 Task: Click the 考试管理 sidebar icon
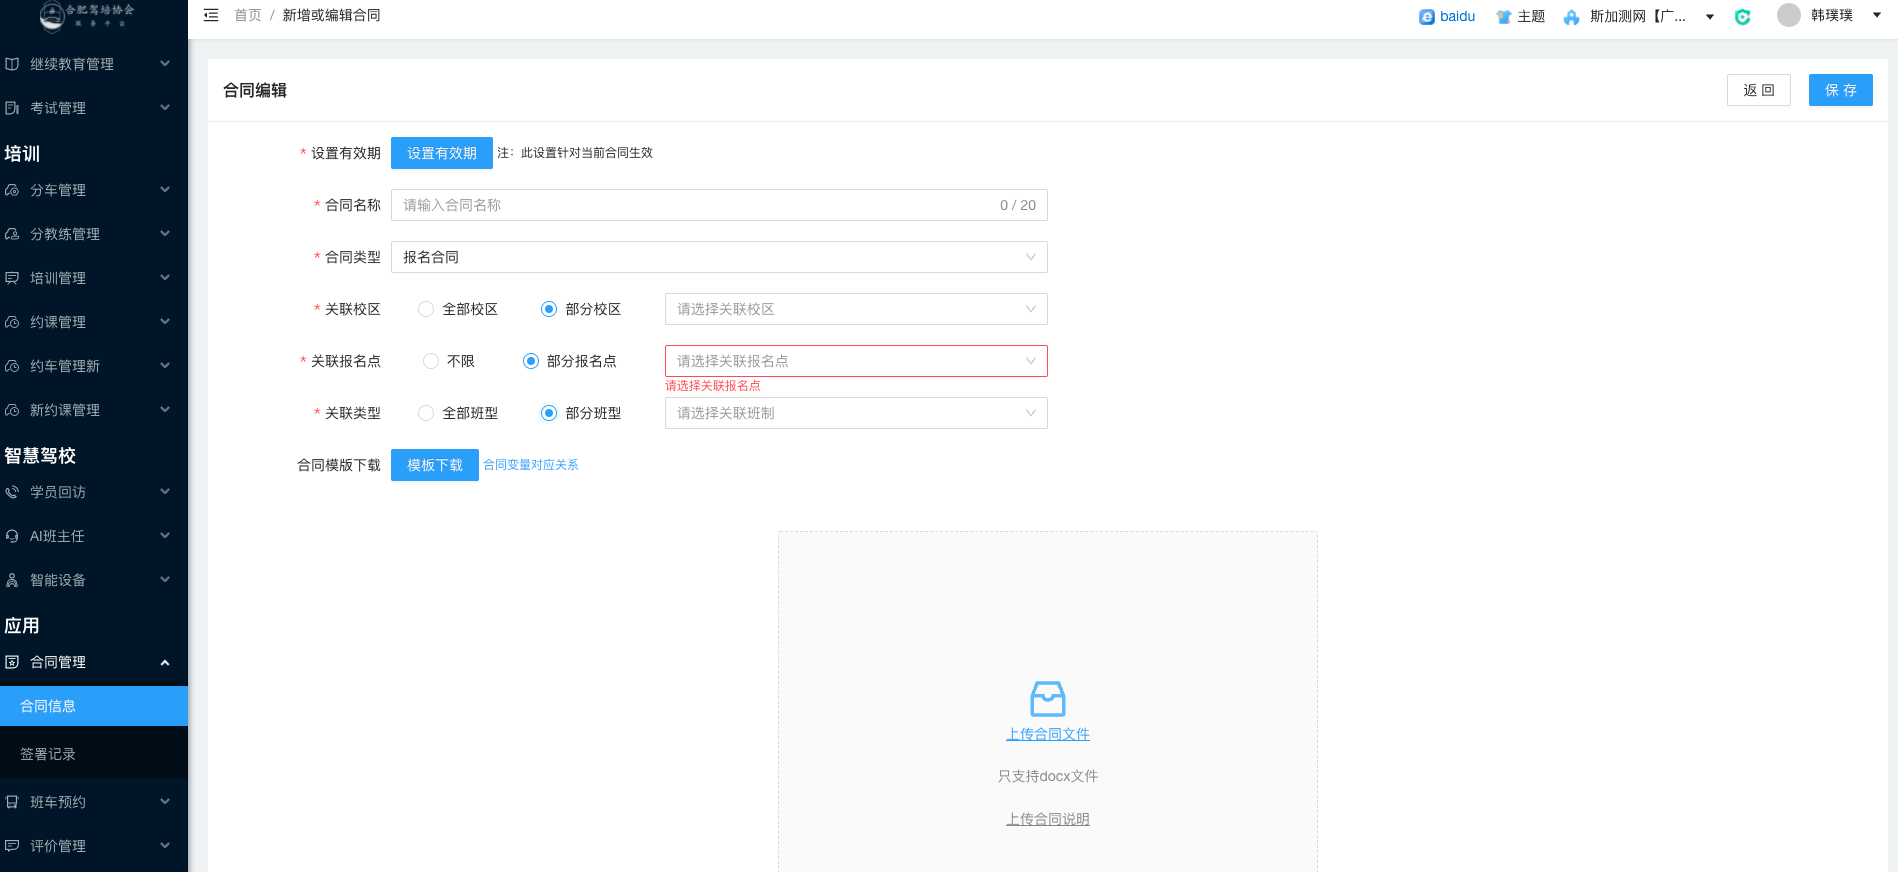pos(12,108)
